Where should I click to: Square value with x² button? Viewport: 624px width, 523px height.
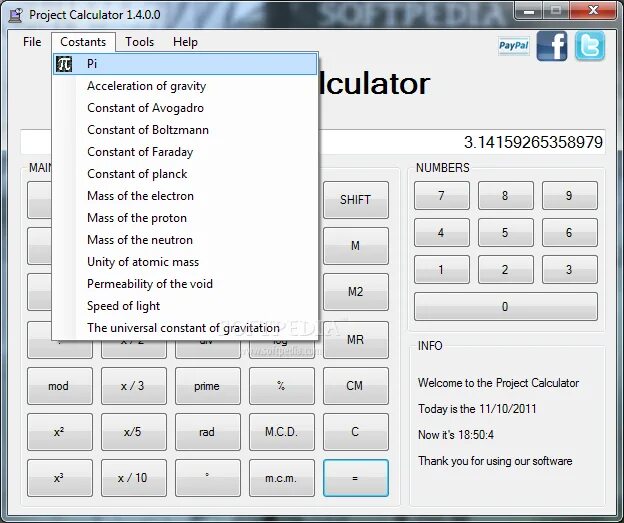point(60,432)
